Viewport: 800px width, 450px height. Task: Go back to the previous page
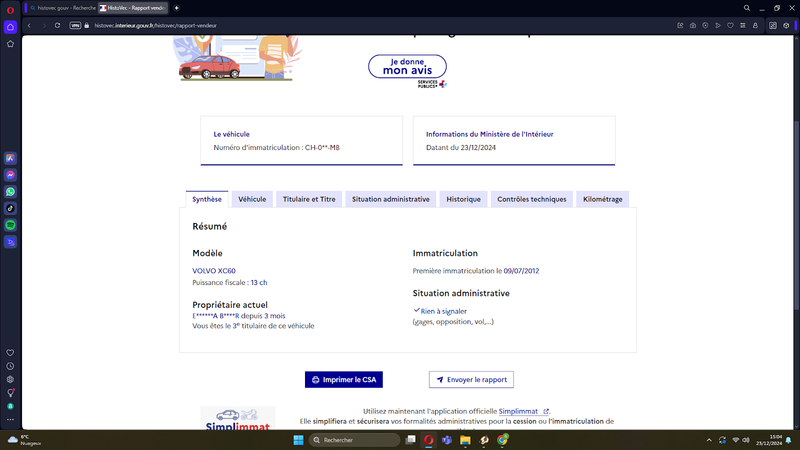(x=29, y=26)
